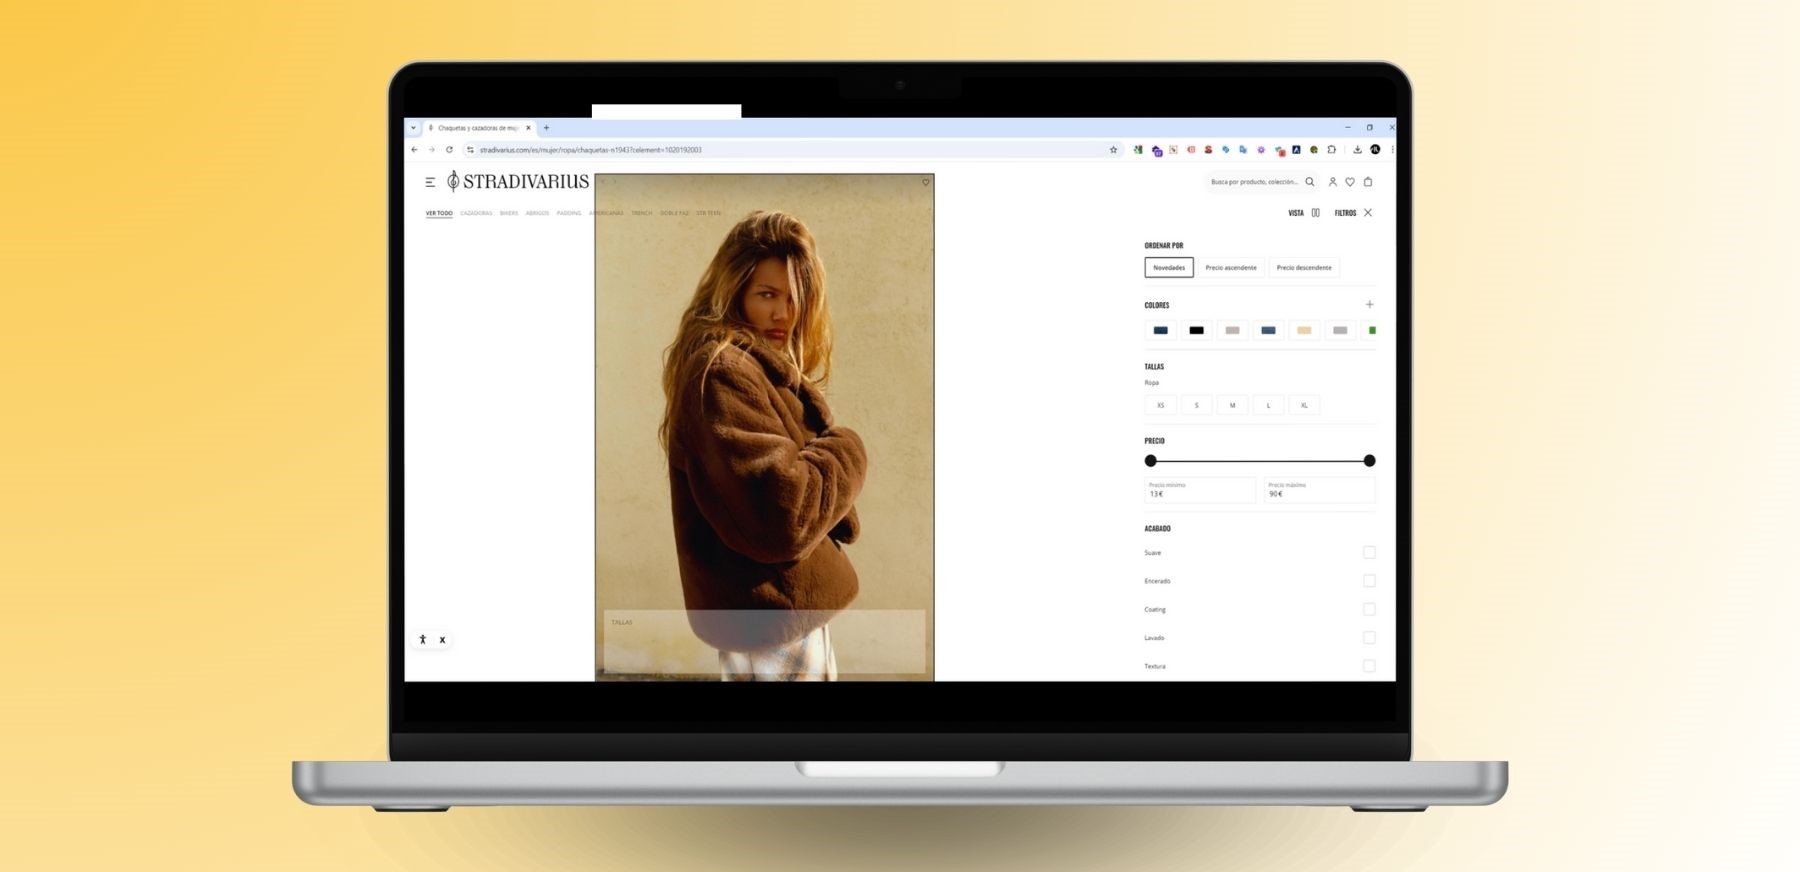Open the Chrome profile avatar
The image size is (1800, 872).
click(x=1375, y=150)
